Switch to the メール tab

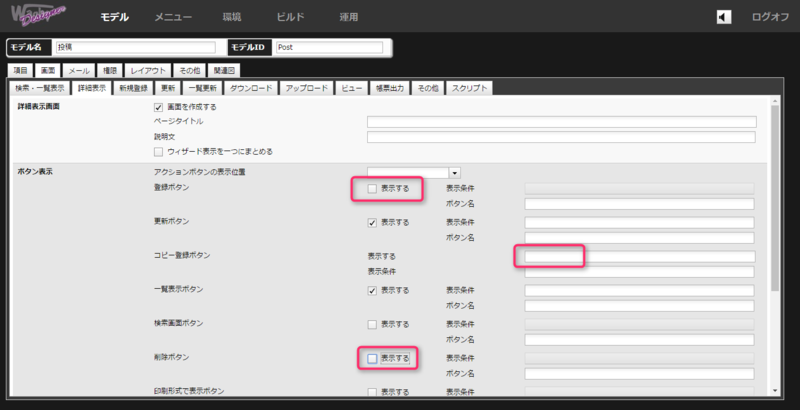(x=79, y=70)
